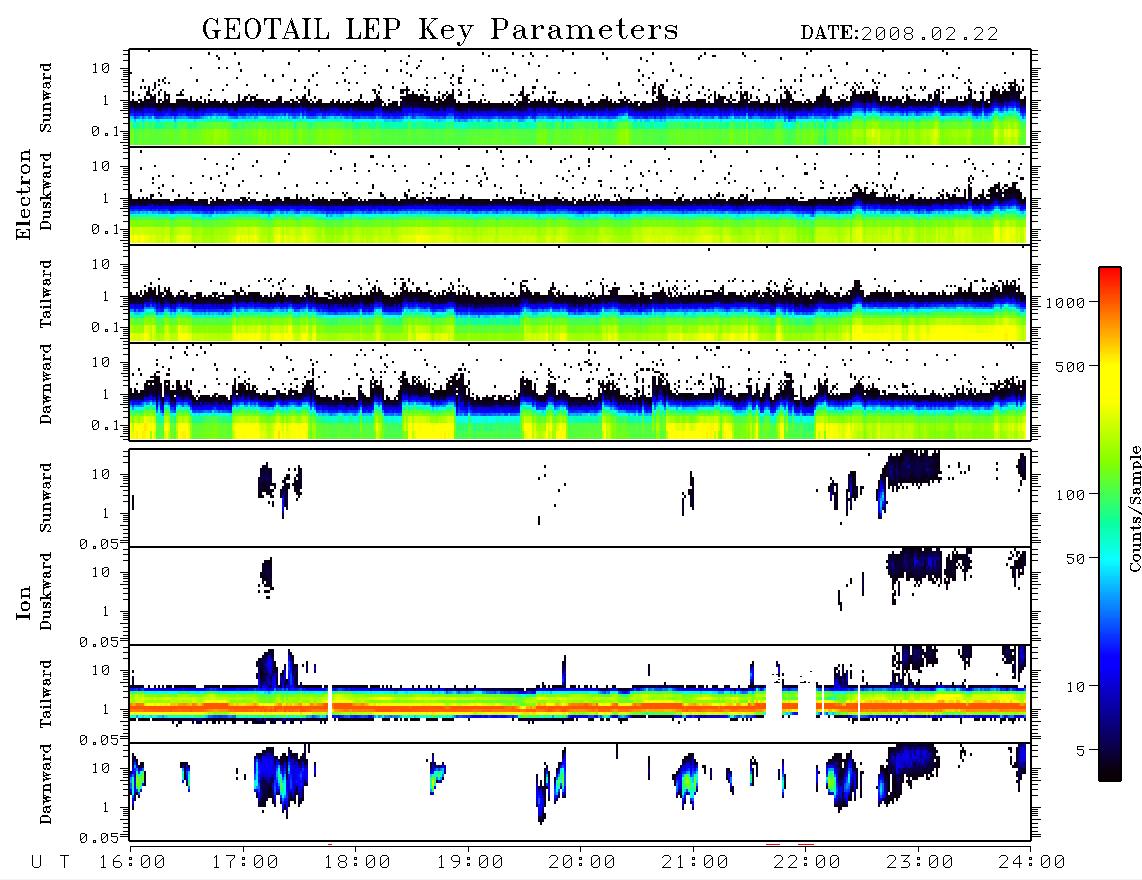
Task: Click the "0.05" tick of Ion Tailward panel
Action: coord(98,739)
